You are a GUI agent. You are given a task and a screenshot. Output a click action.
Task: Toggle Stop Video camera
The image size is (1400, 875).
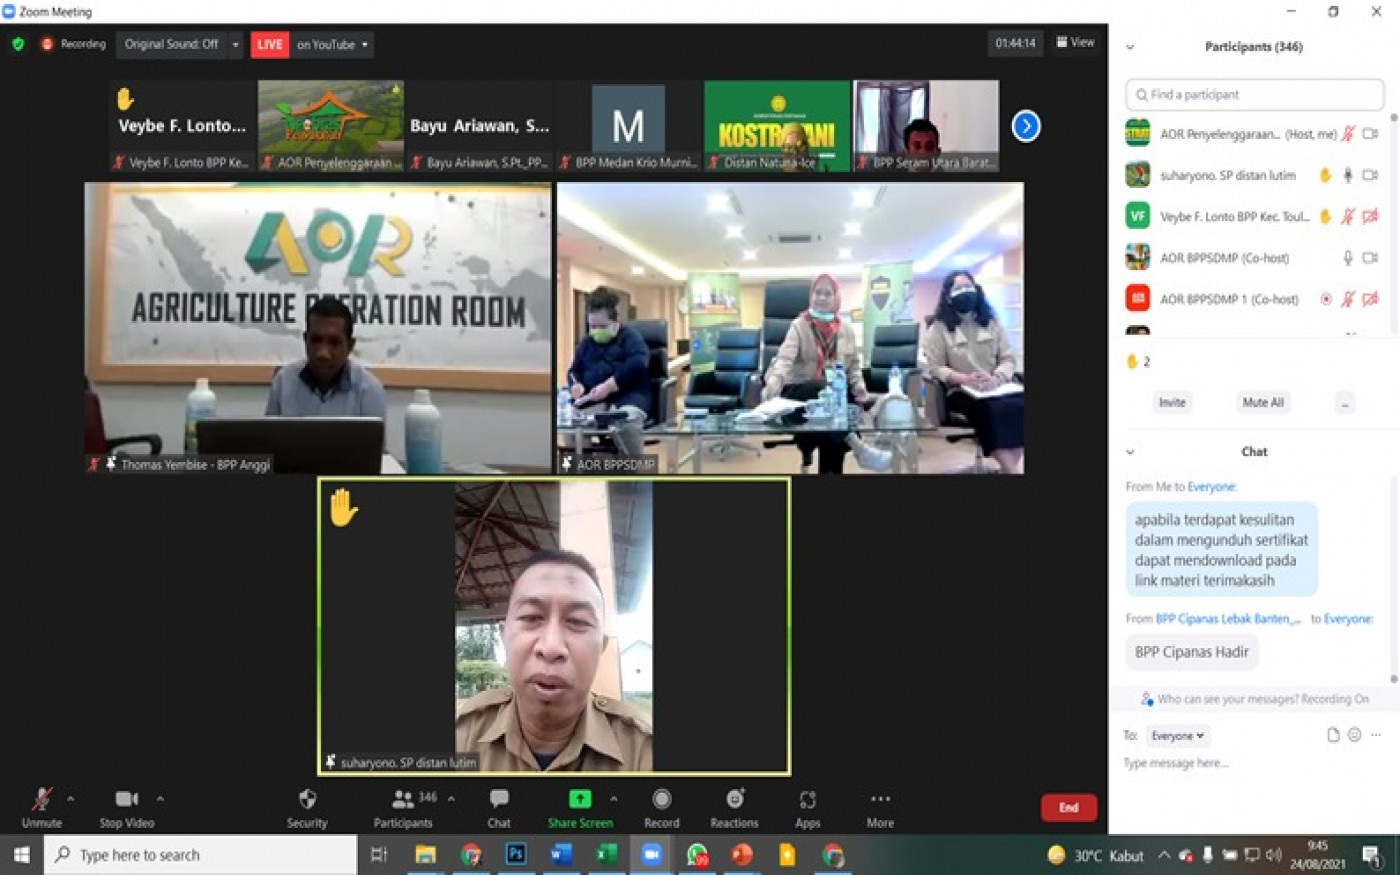tap(126, 800)
